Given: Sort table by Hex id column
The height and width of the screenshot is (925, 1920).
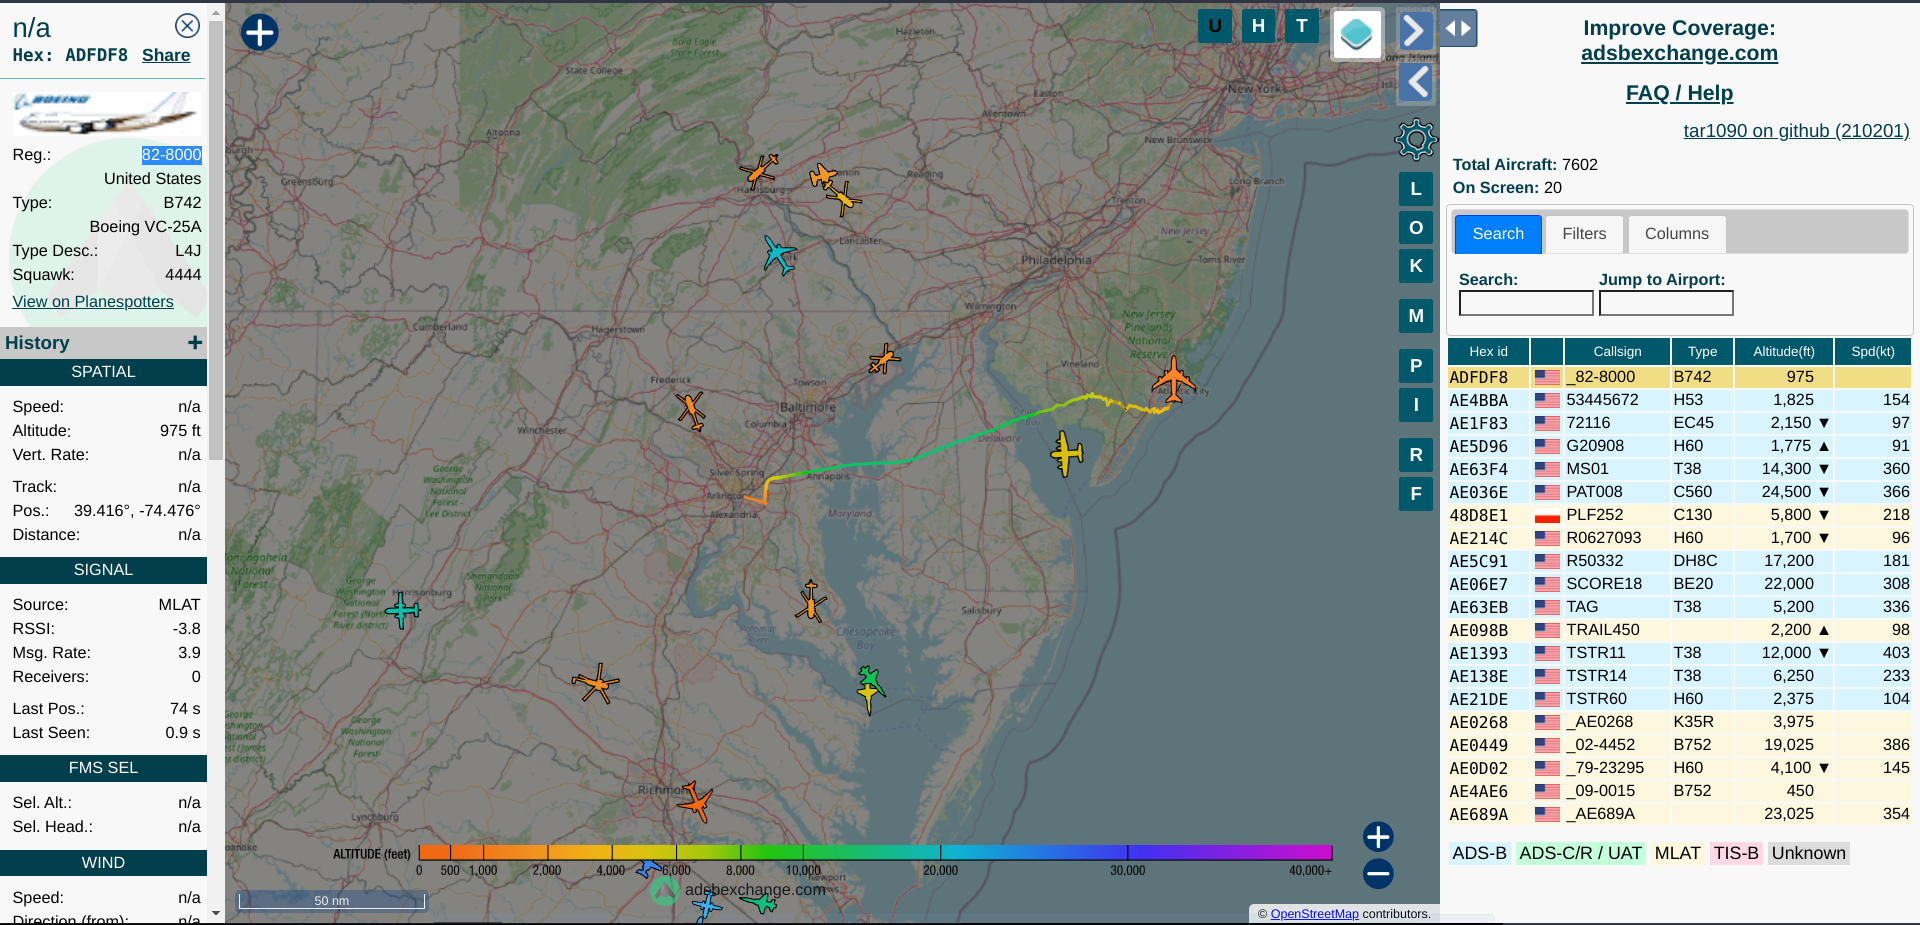Looking at the screenshot, I should [x=1488, y=351].
